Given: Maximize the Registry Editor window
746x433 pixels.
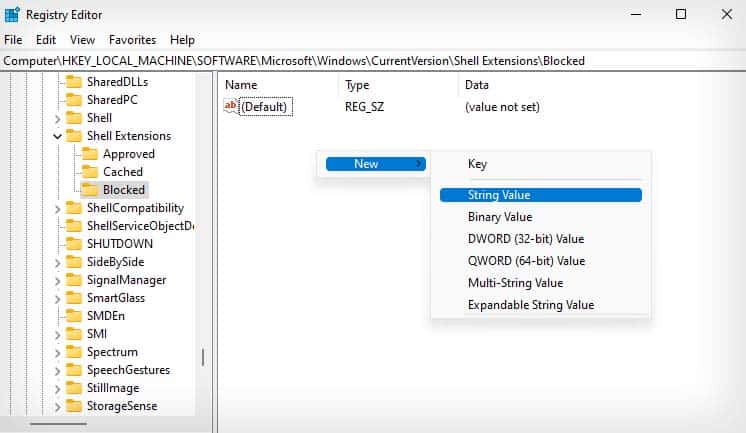Looking at the screenshot, I should coord(681,14).
